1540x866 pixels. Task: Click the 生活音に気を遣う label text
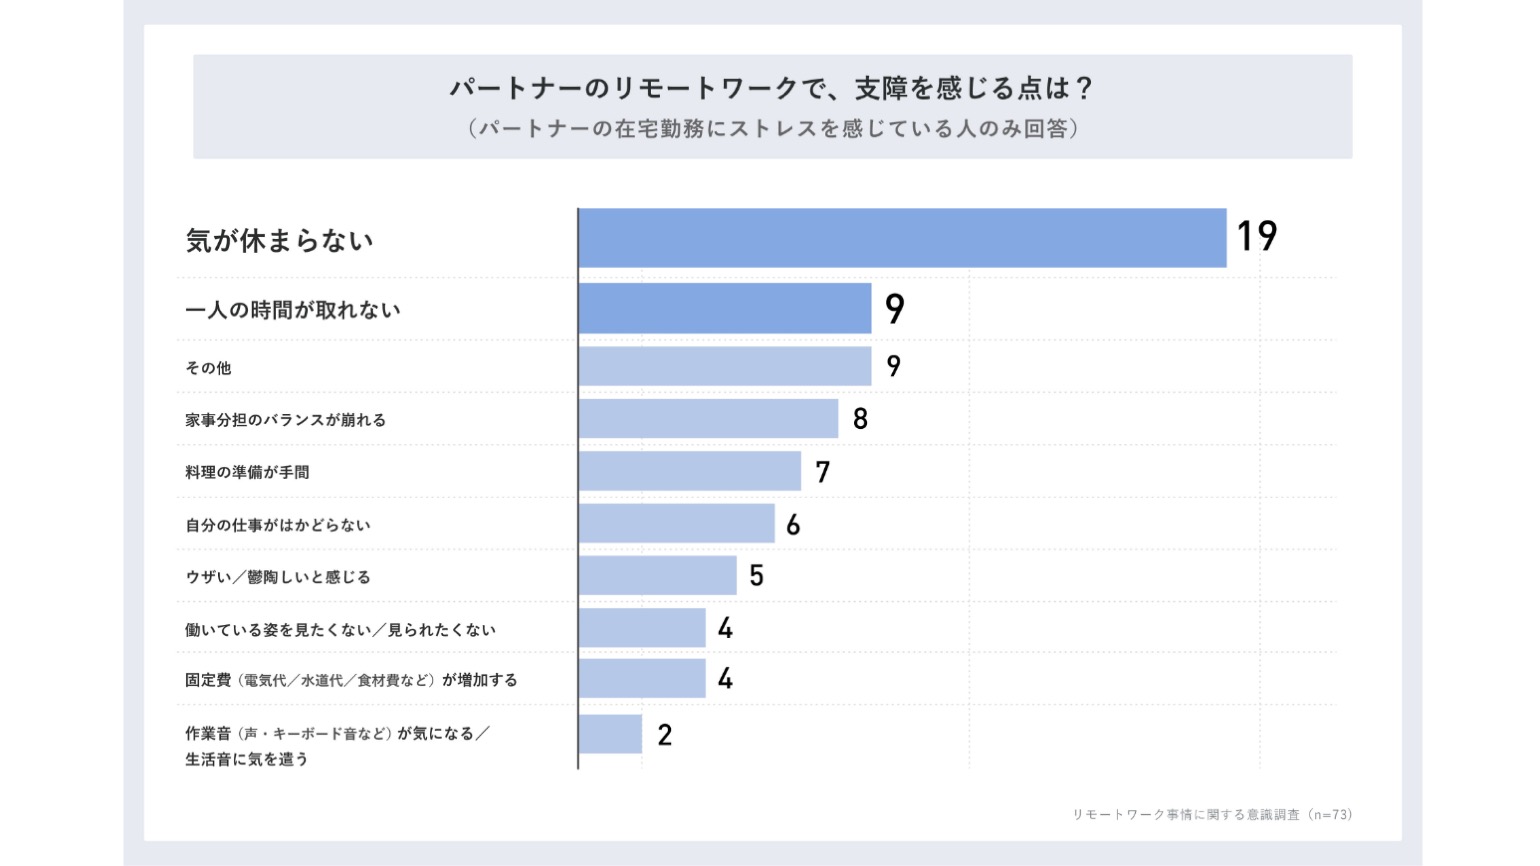(247, 759)
